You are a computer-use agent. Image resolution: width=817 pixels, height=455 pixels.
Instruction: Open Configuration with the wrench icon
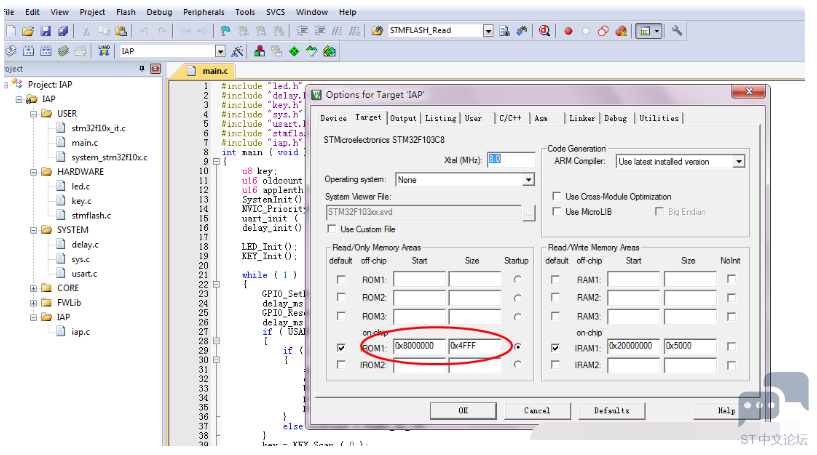(677, 30)
